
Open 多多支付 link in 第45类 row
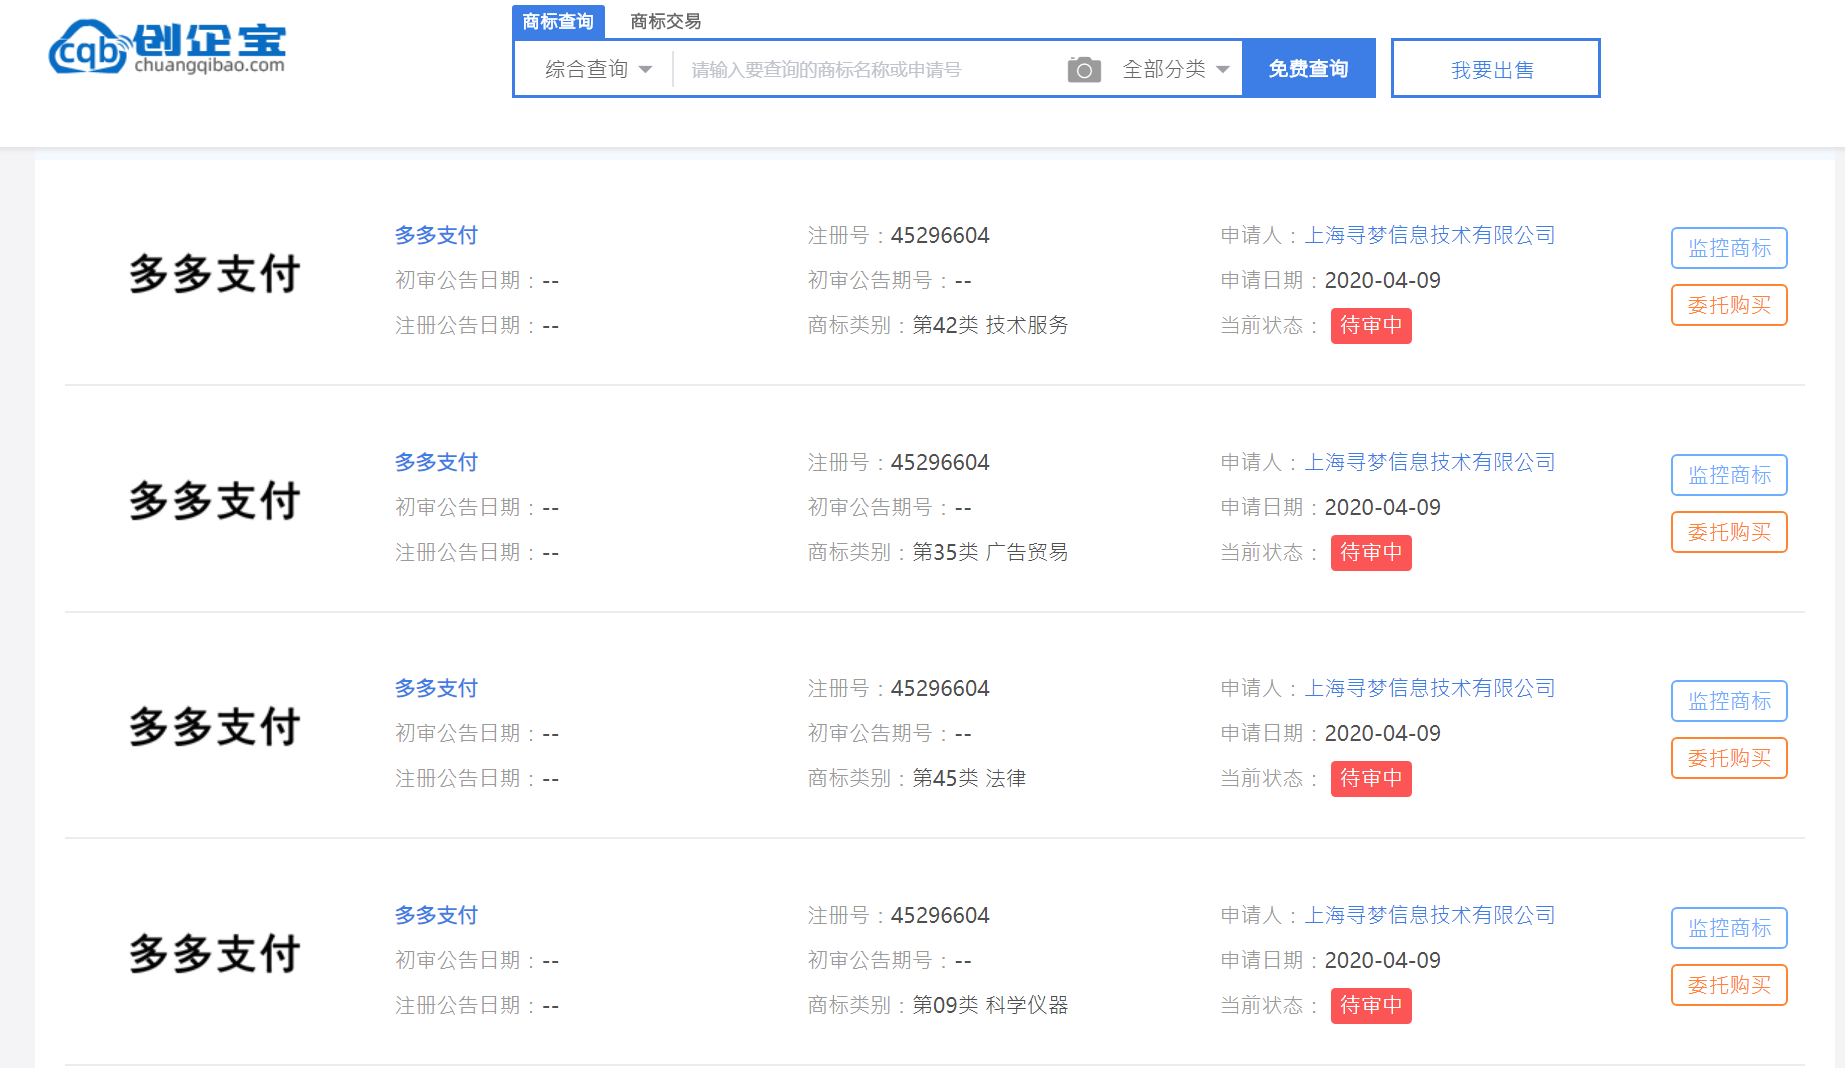pos(436,688)
